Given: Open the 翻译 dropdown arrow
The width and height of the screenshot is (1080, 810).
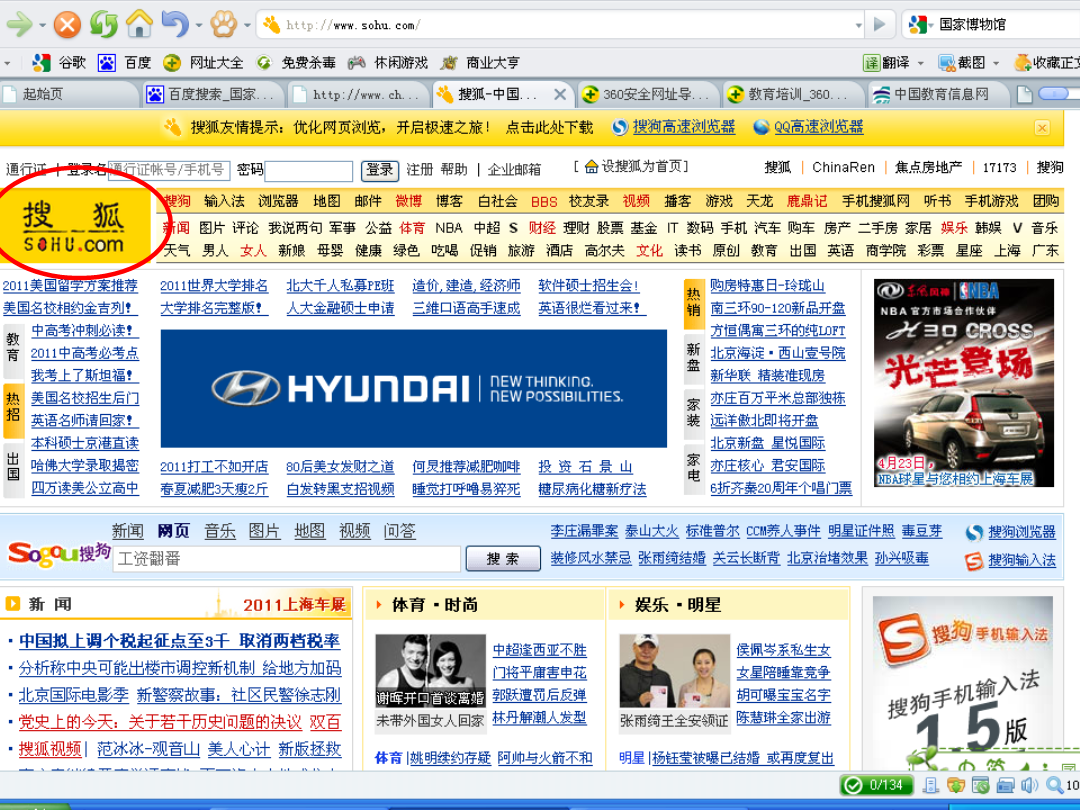Looking at the screenshot, I should coord(920,63).
